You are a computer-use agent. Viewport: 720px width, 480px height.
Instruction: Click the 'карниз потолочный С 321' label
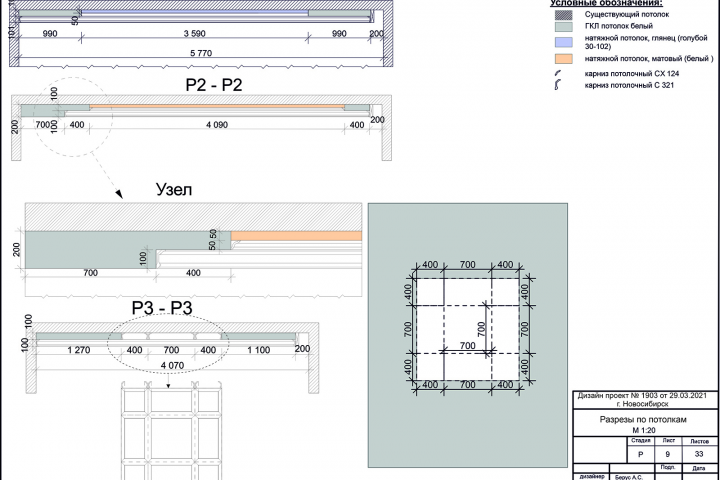(629, 85)
